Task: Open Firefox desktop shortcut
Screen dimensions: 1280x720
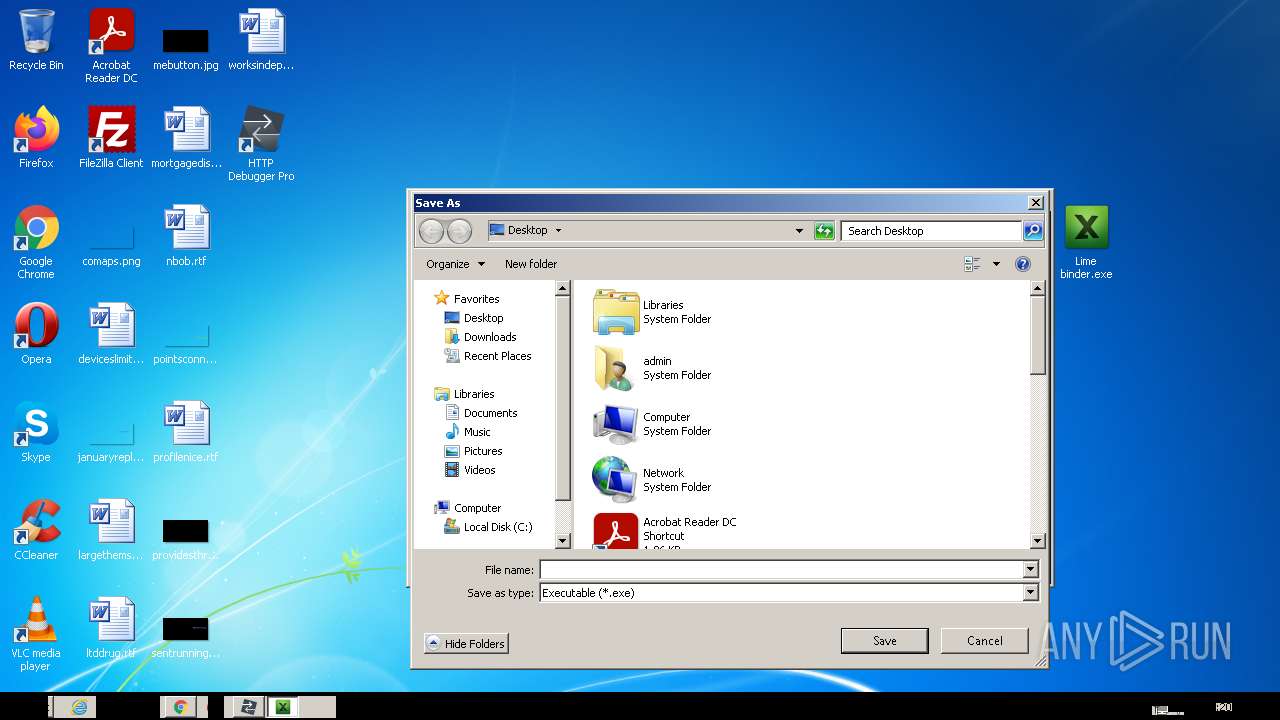Action: pyautogui.click(x=36, y=138)
